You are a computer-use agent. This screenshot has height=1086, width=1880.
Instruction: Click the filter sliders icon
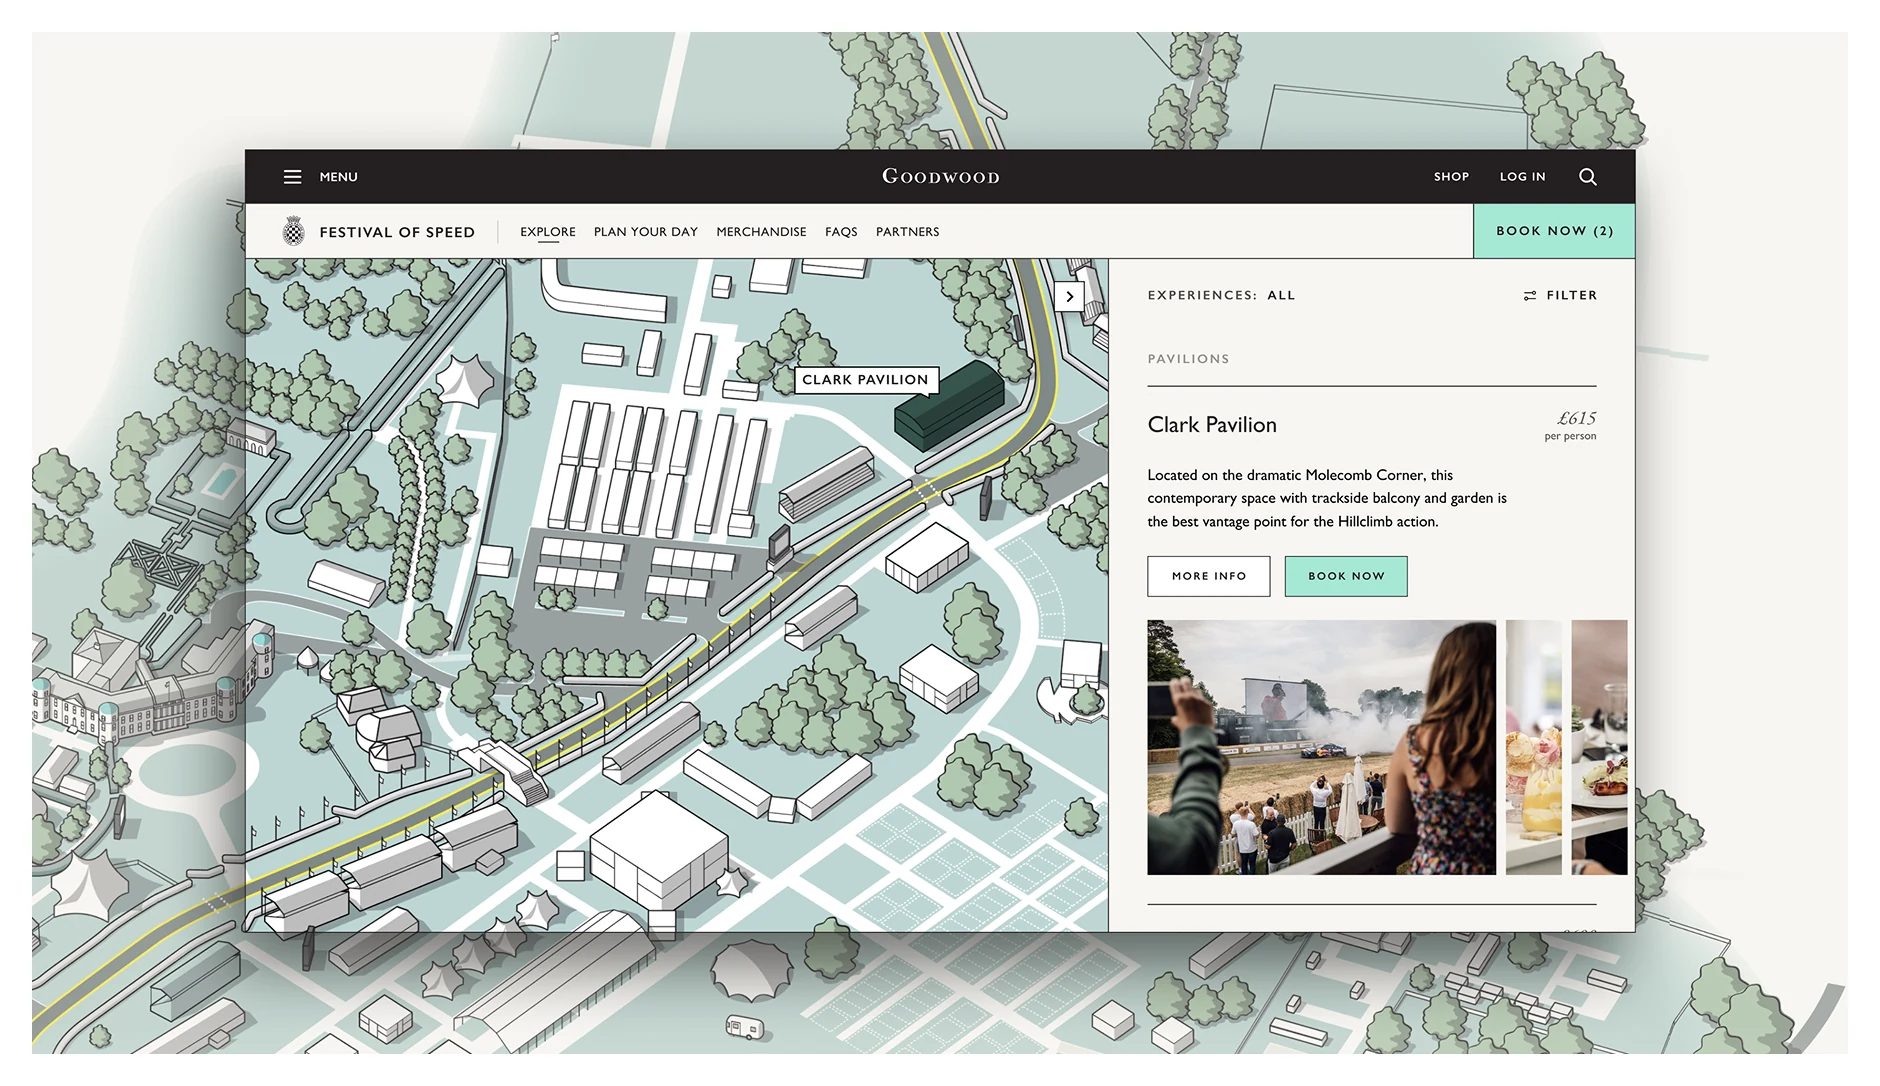coord(1529,295)
